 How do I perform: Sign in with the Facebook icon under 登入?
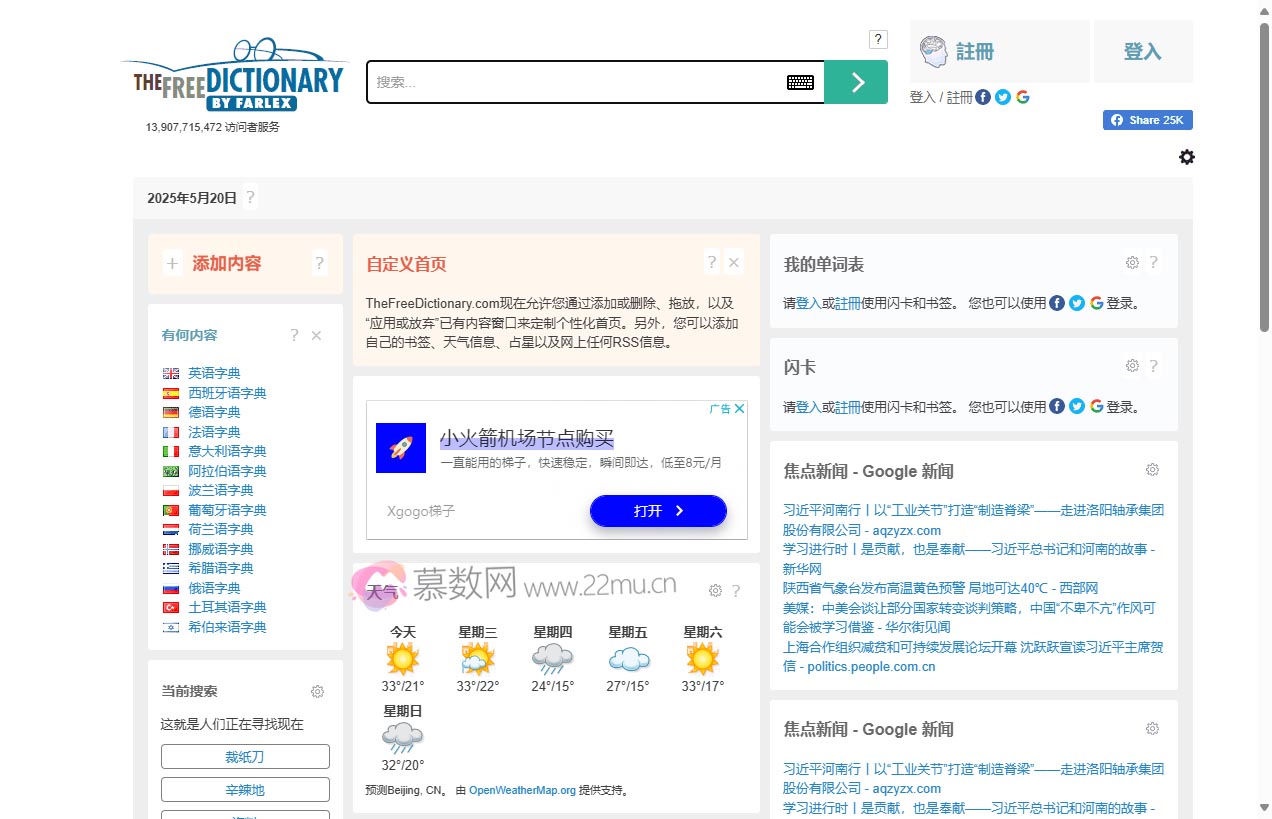(983, 97)
